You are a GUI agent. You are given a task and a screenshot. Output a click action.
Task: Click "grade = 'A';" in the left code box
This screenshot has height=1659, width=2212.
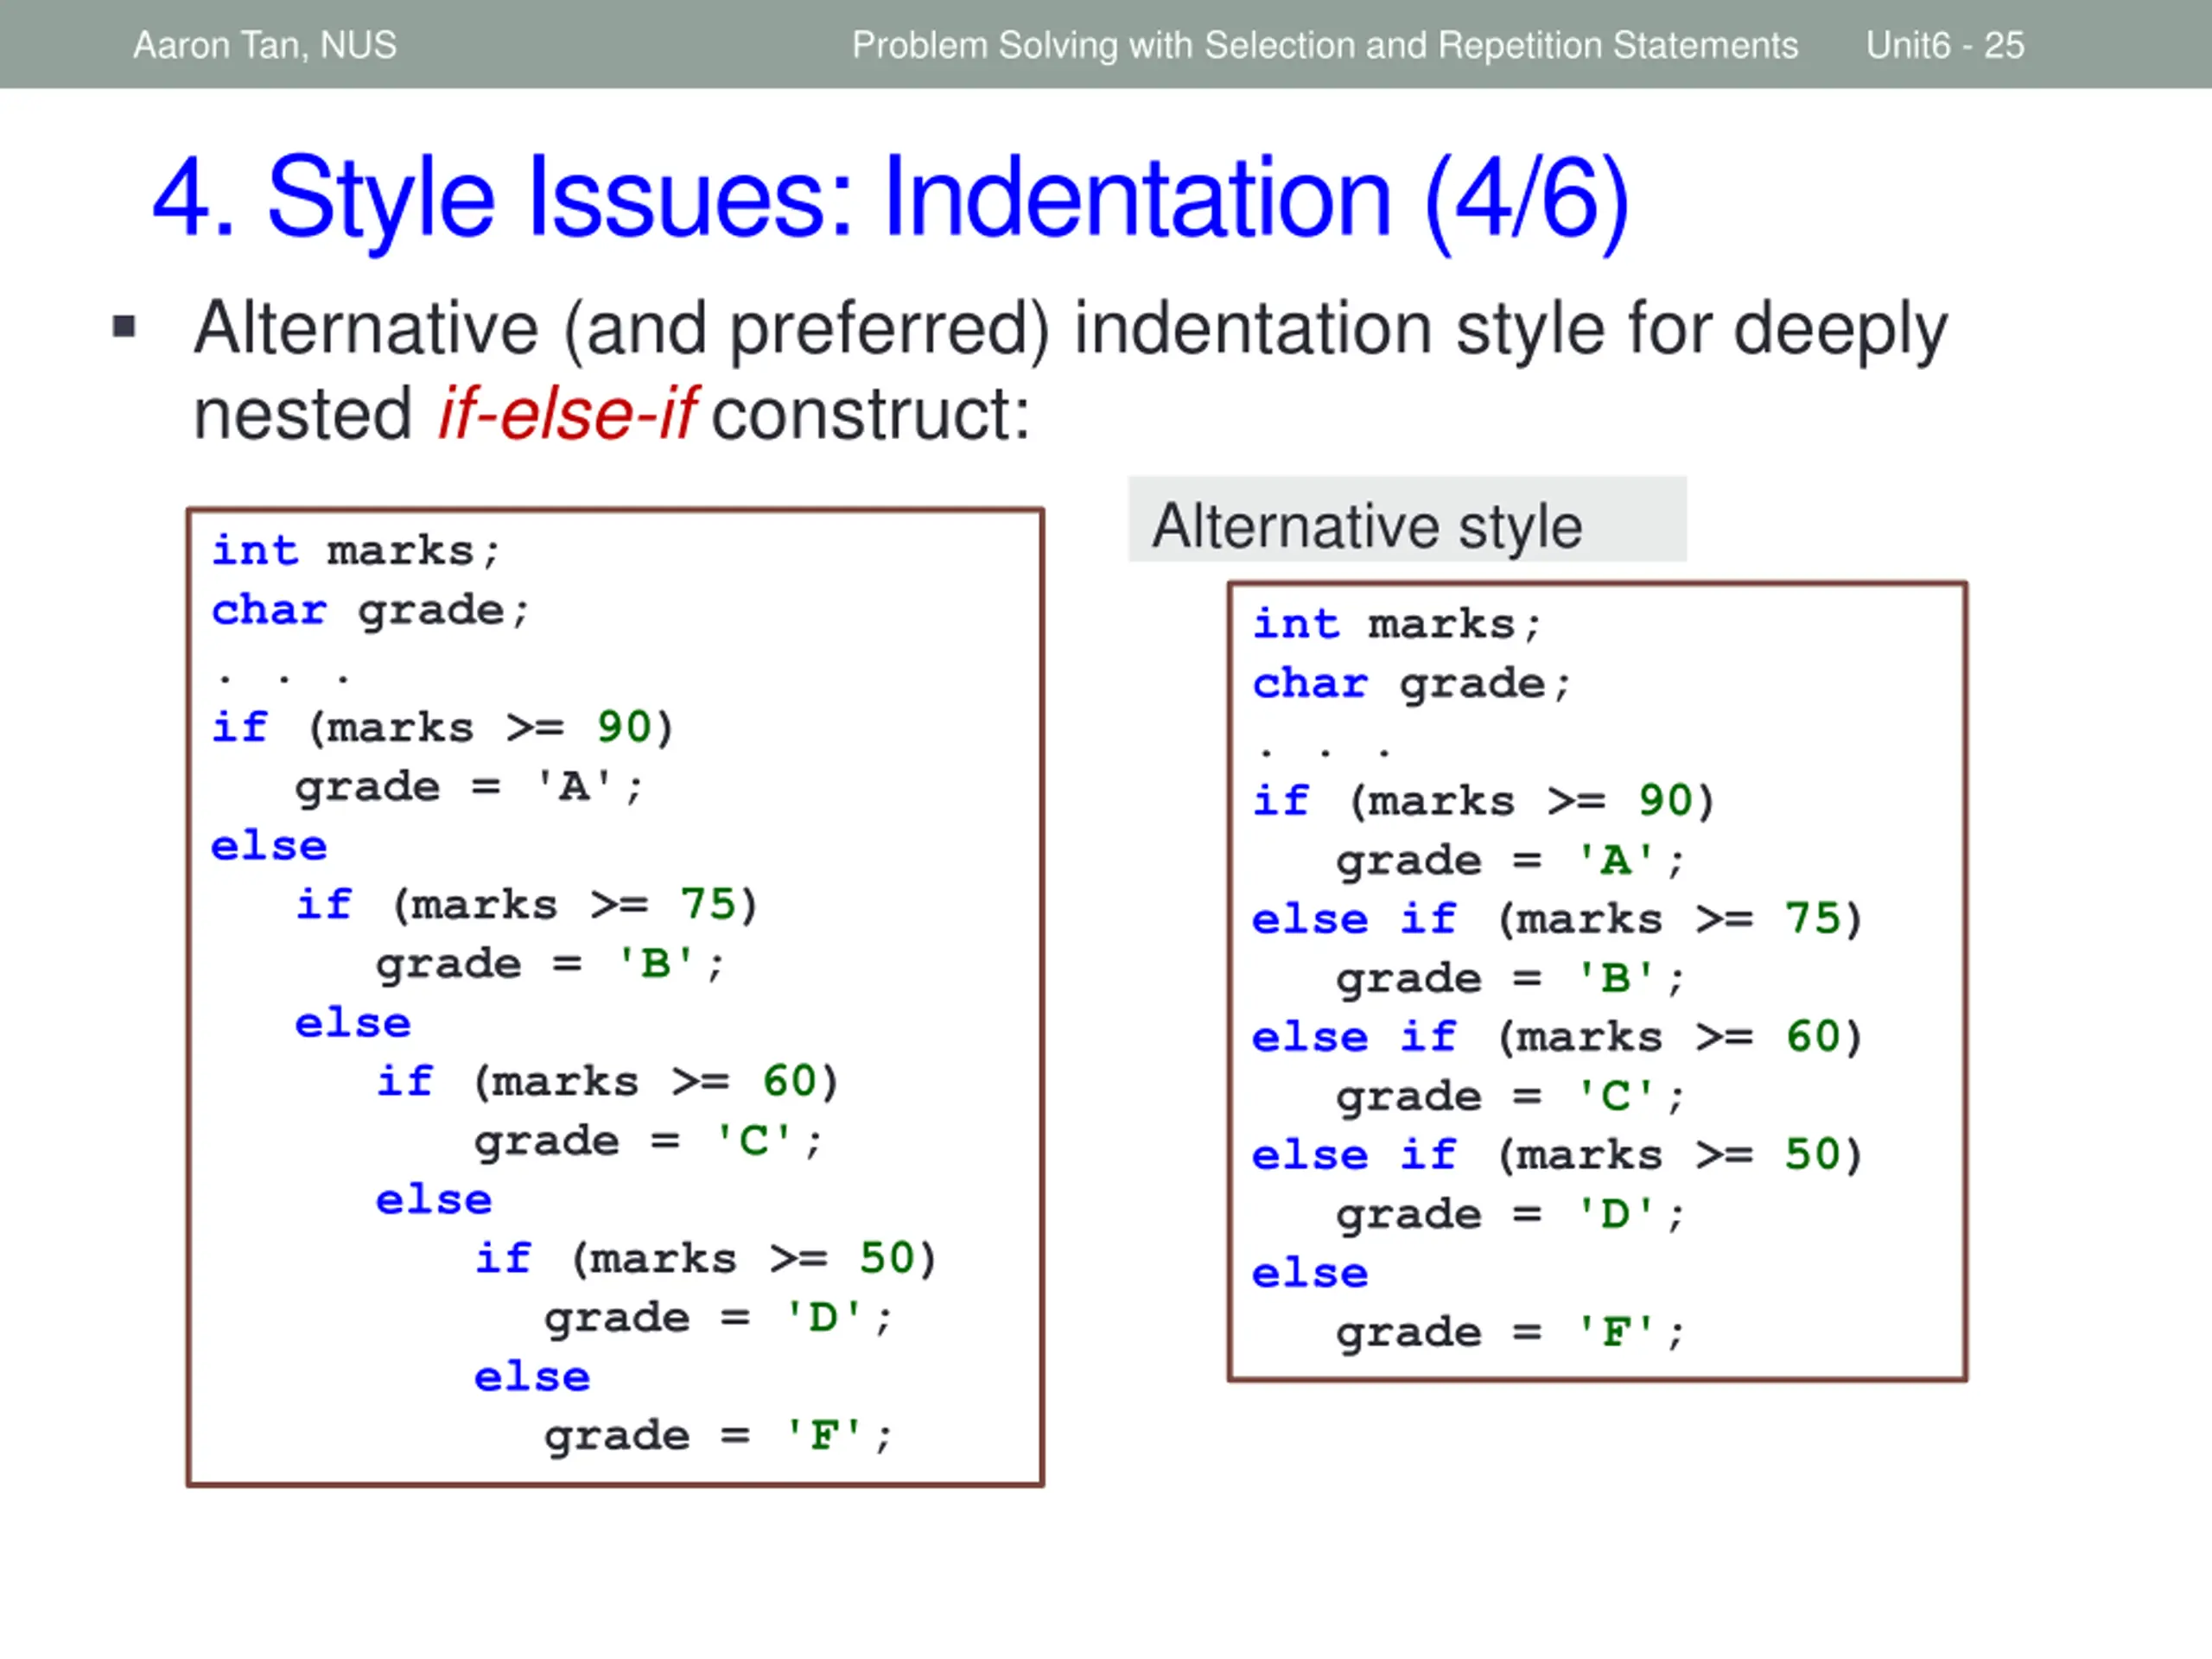469,787
